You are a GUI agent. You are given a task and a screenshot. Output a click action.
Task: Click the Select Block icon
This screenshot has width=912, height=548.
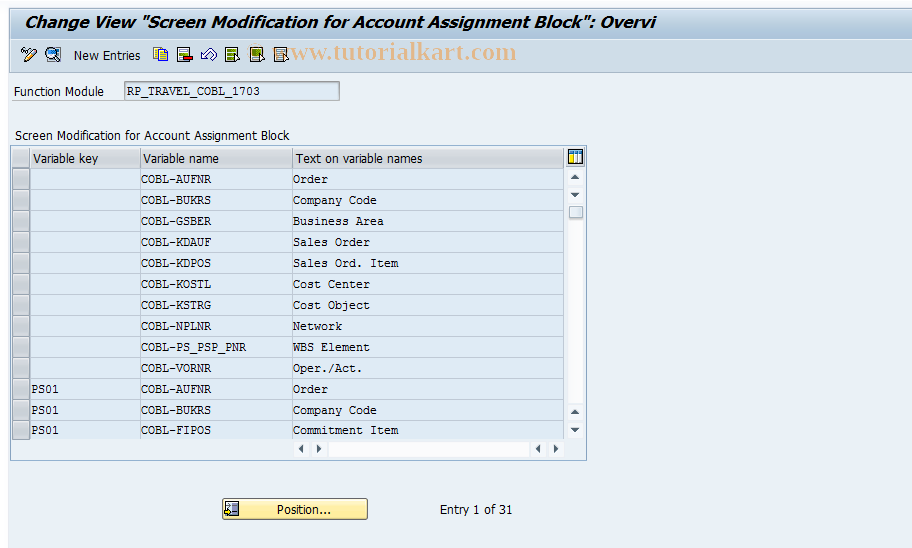(x=256, y=55)
